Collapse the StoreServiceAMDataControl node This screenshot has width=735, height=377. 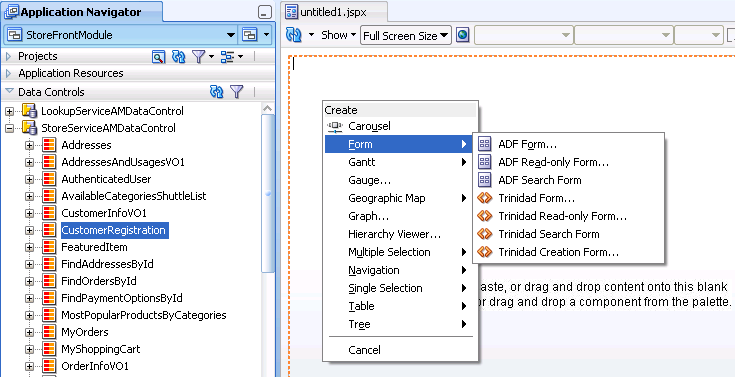9,128
